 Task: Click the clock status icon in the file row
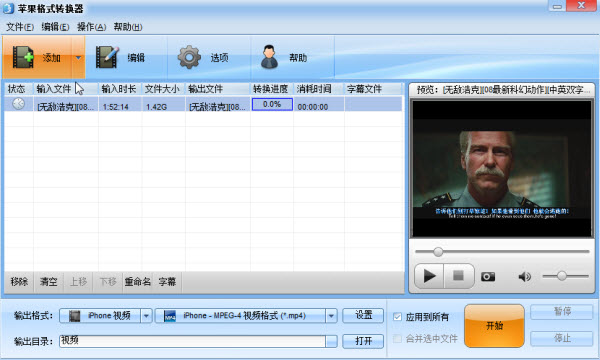[x=18, y=104]
